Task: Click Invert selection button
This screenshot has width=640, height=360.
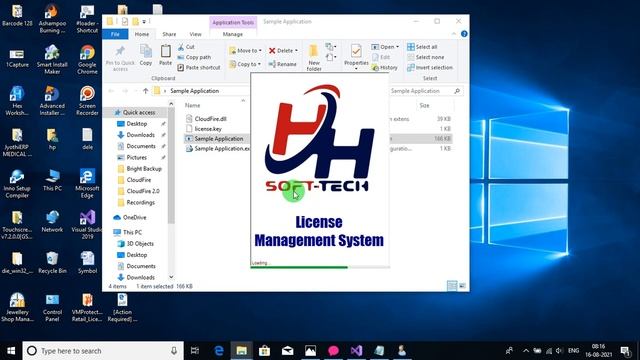Action: (x=430, y=67)
